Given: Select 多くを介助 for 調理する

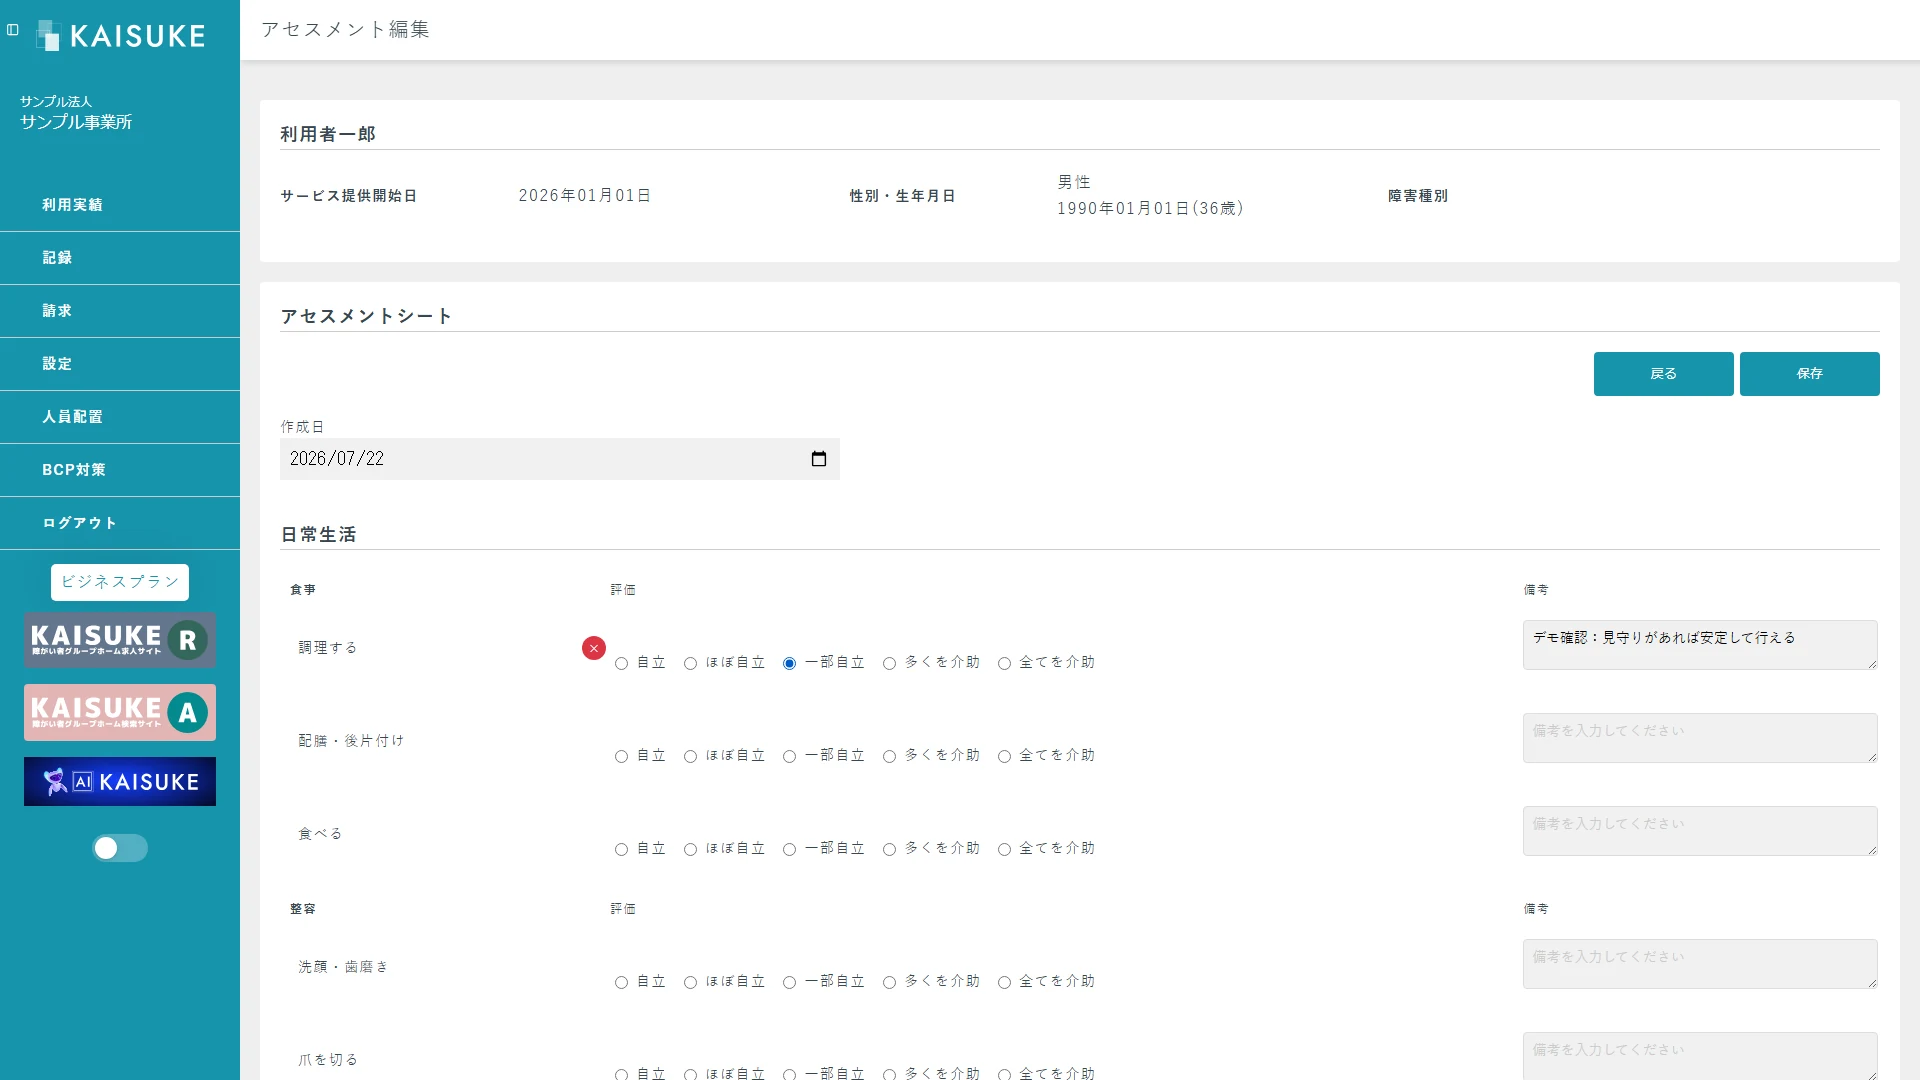Looking at the screenshot, I should click(889, 663).
